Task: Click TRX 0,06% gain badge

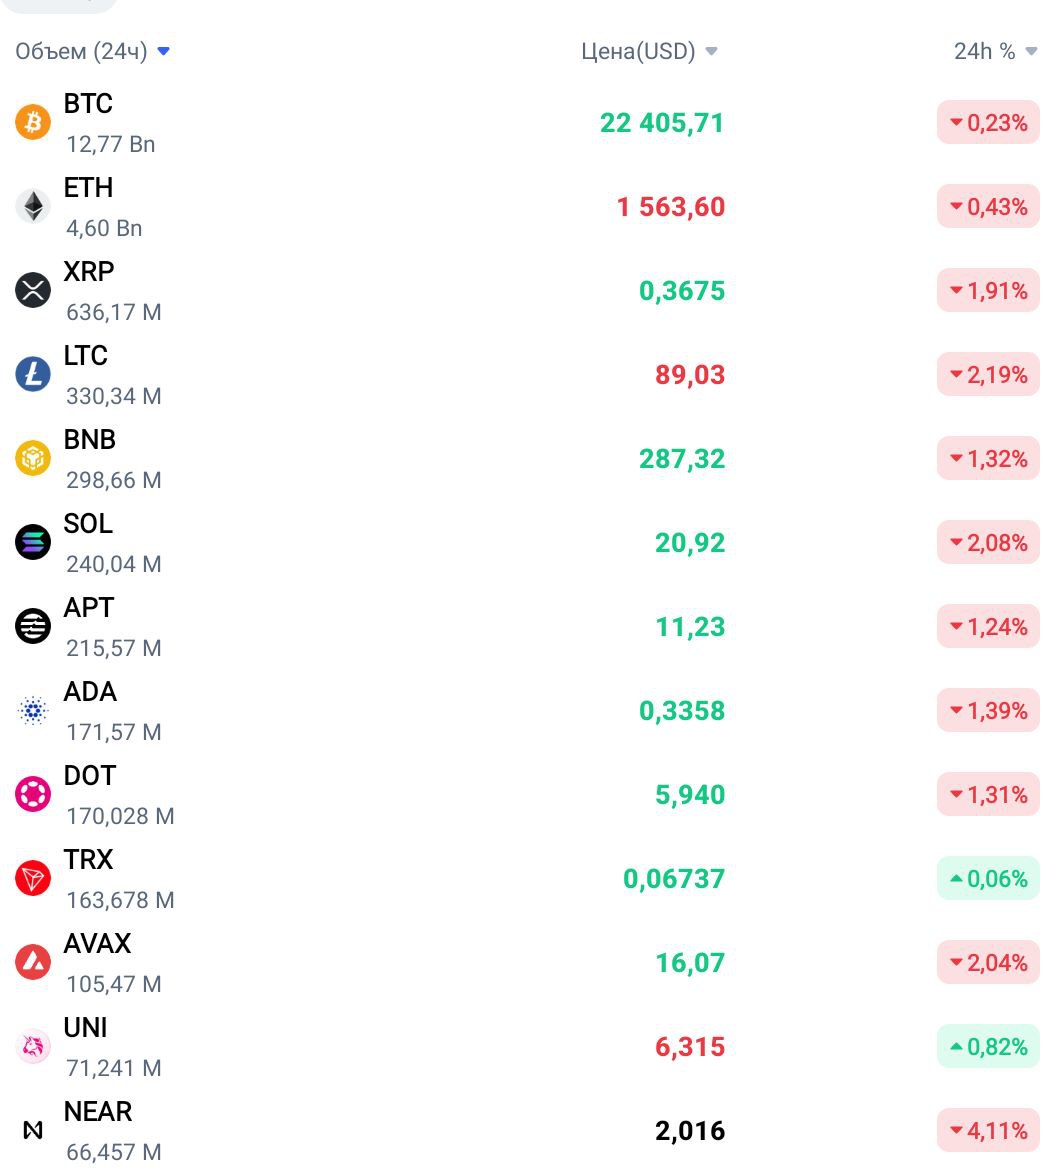Action: (x=988, y=878)
